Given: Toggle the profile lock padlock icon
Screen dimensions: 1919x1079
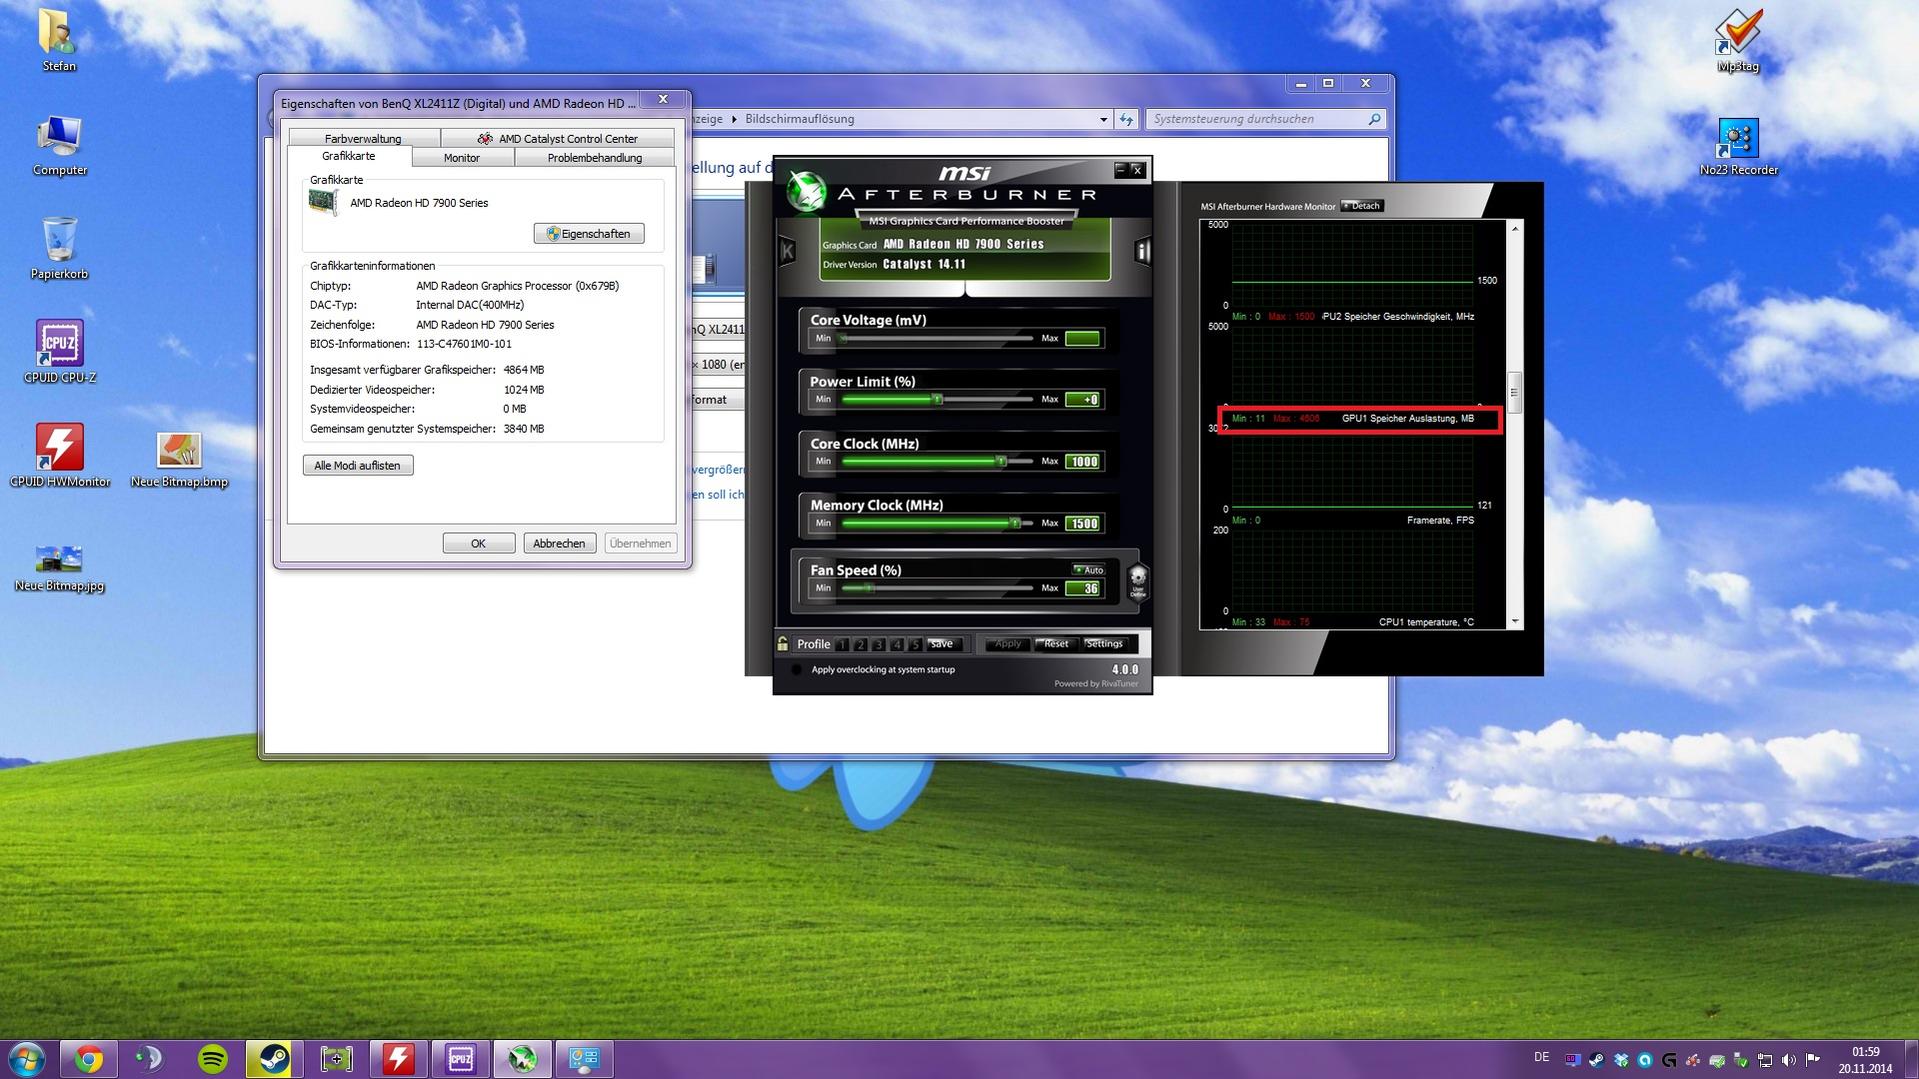Looking at the screenshot, I should pos(782,644).
